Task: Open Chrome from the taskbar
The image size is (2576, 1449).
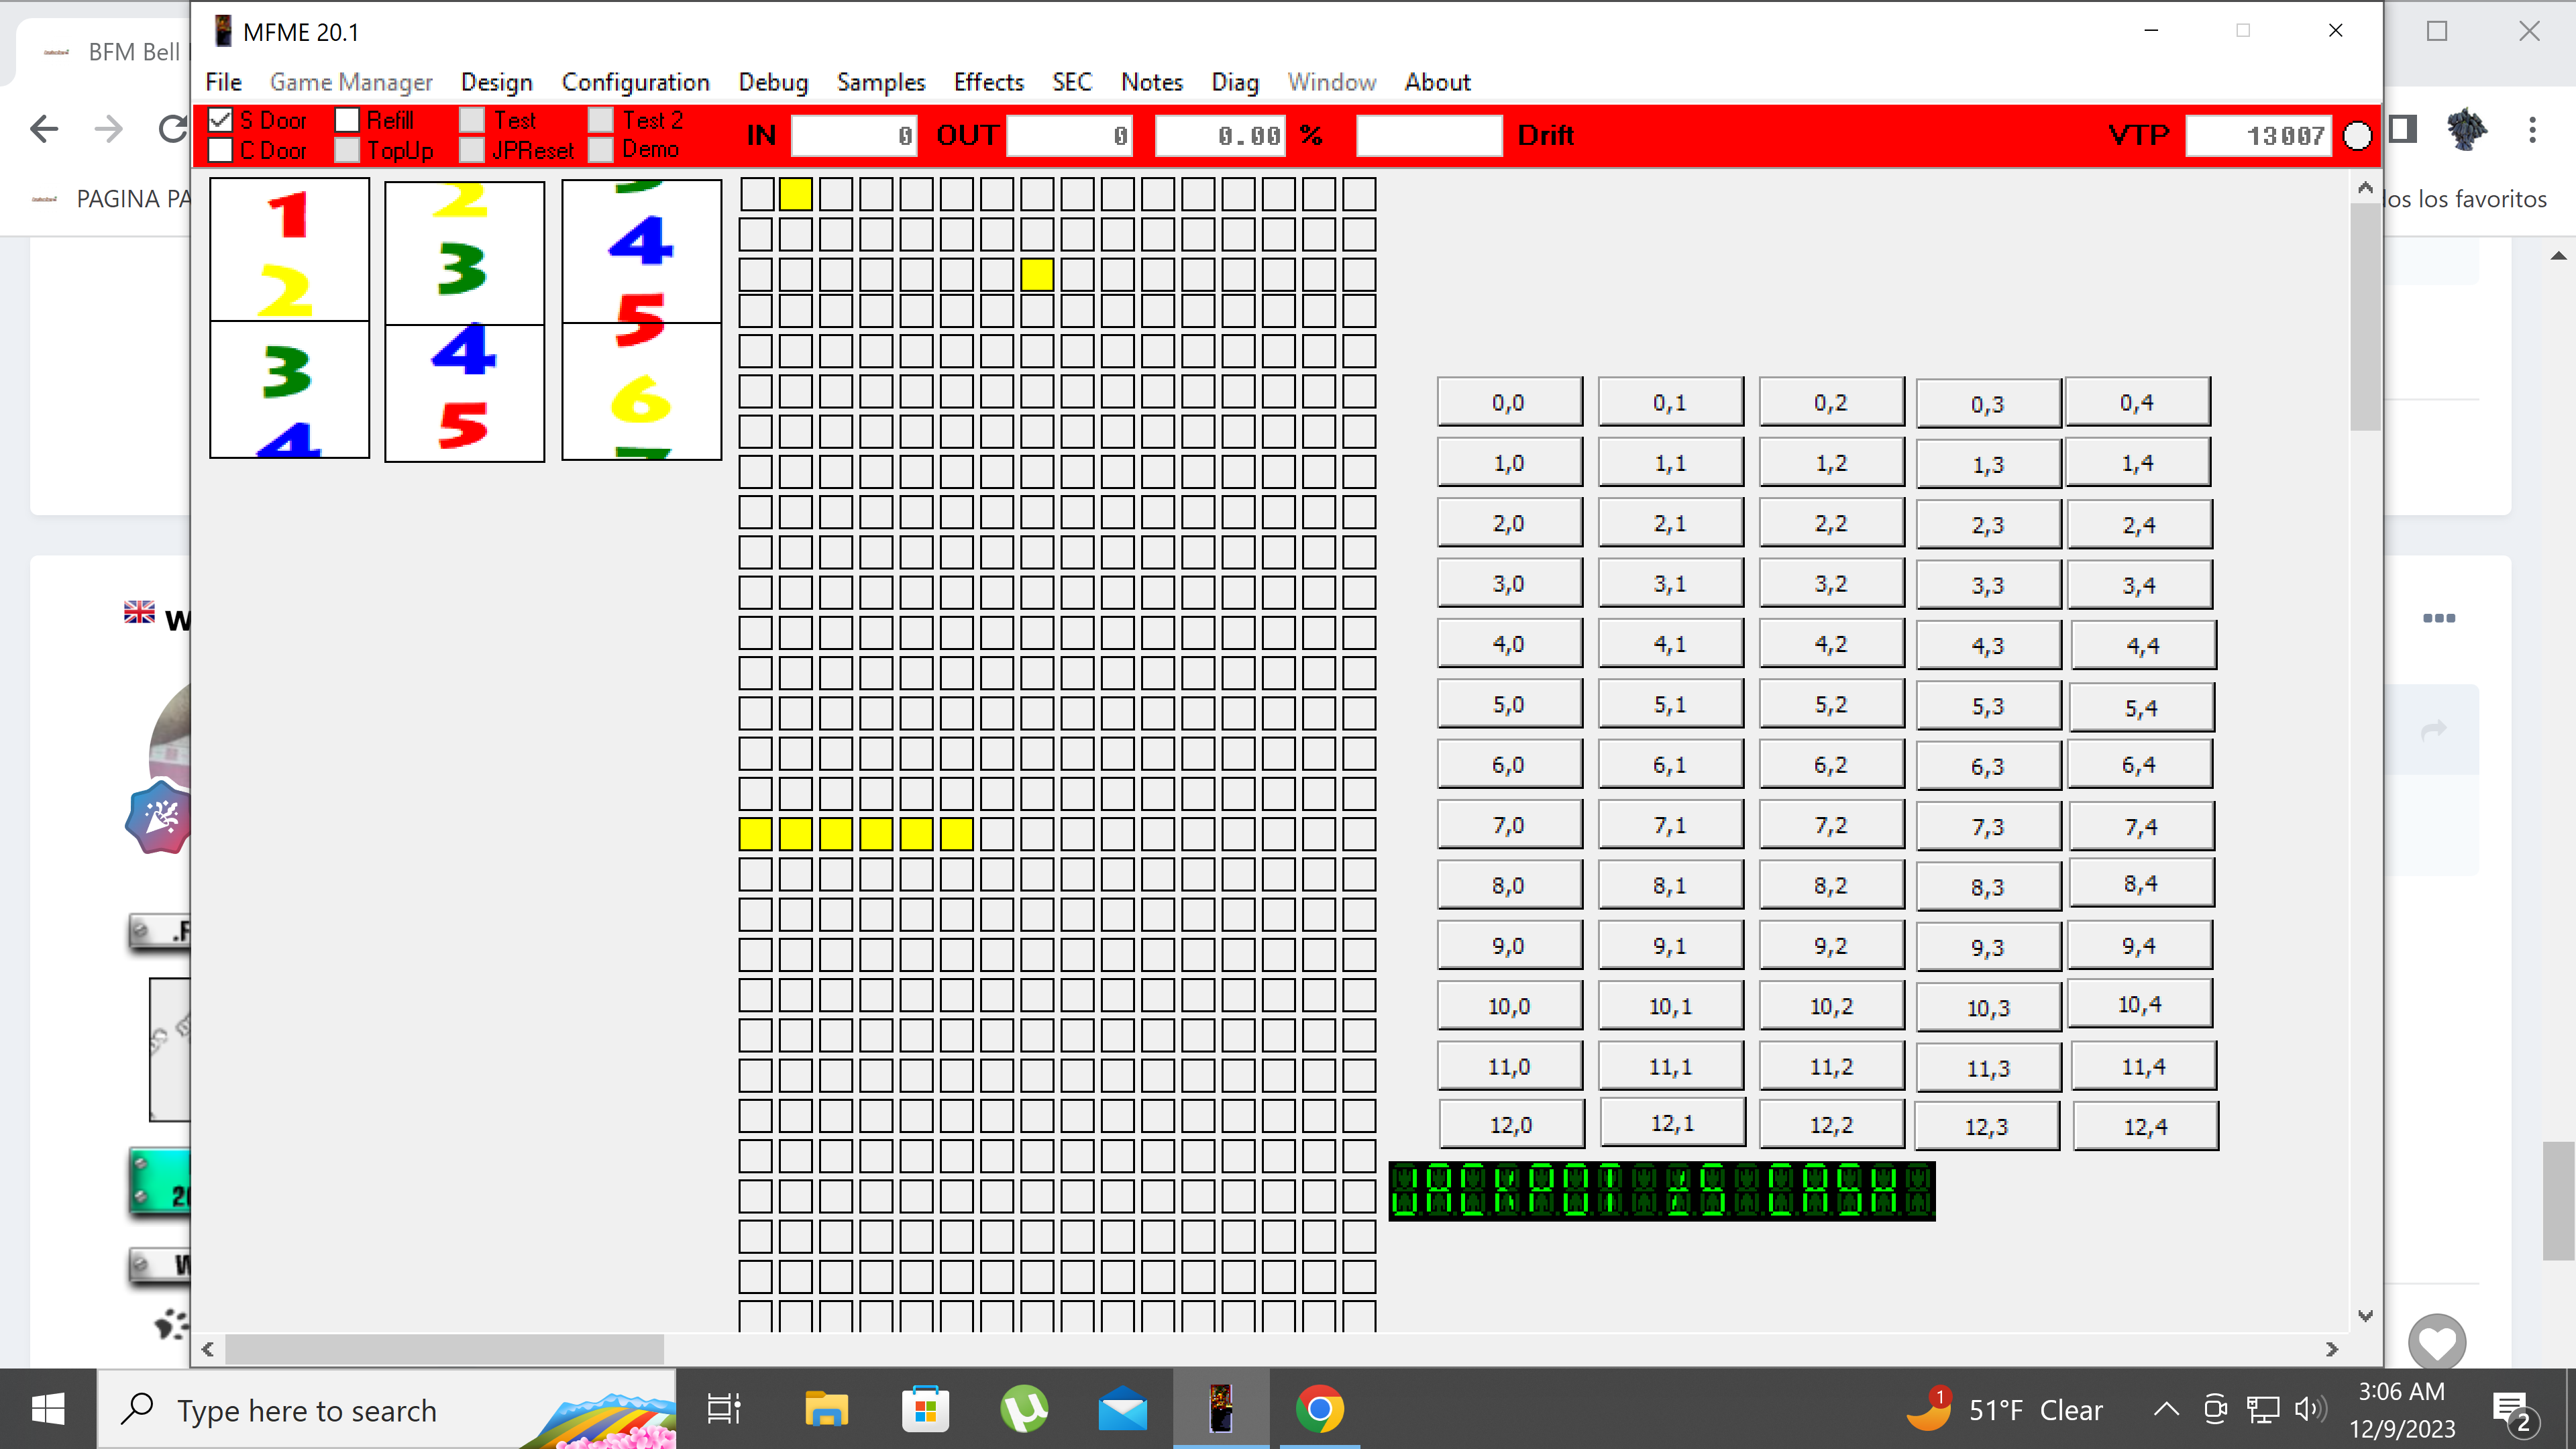Action: click(x=1319, y=1409)
